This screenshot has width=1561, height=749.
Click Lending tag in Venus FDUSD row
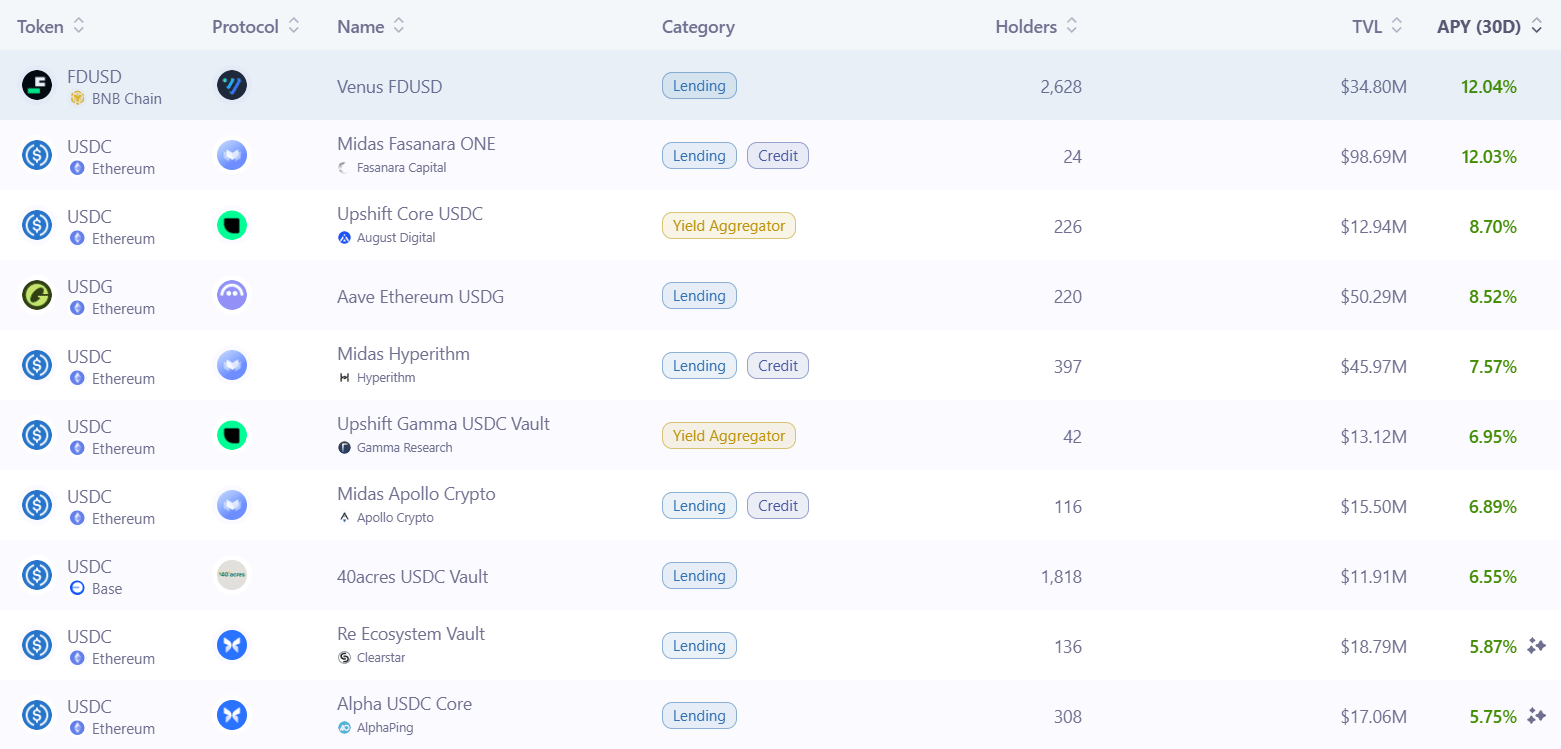(699, 86)
